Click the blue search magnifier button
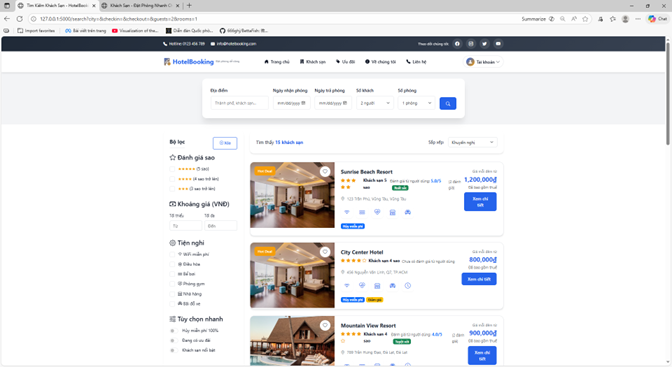The width and height of the screenshot is (672, 367). [x=448, y=103]
